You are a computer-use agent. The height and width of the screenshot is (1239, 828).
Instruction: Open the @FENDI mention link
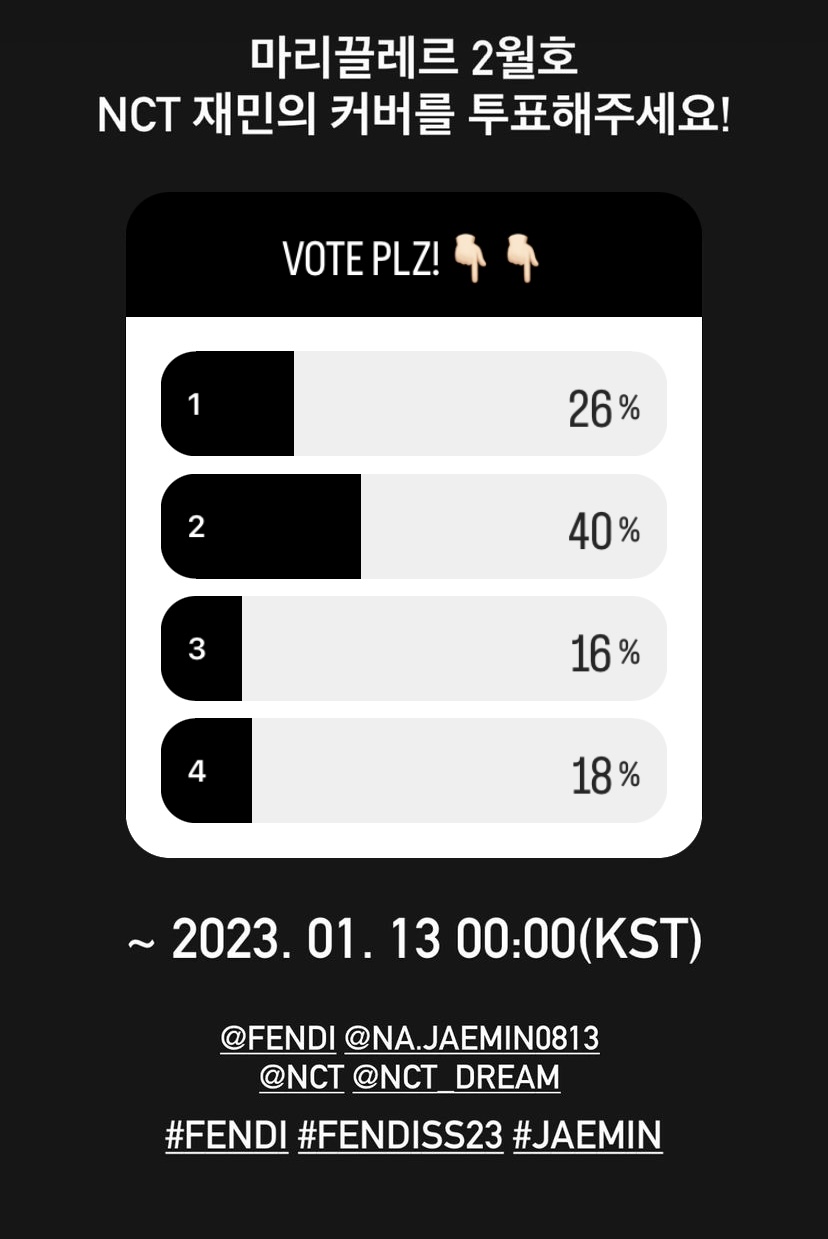coord(278,1039)
